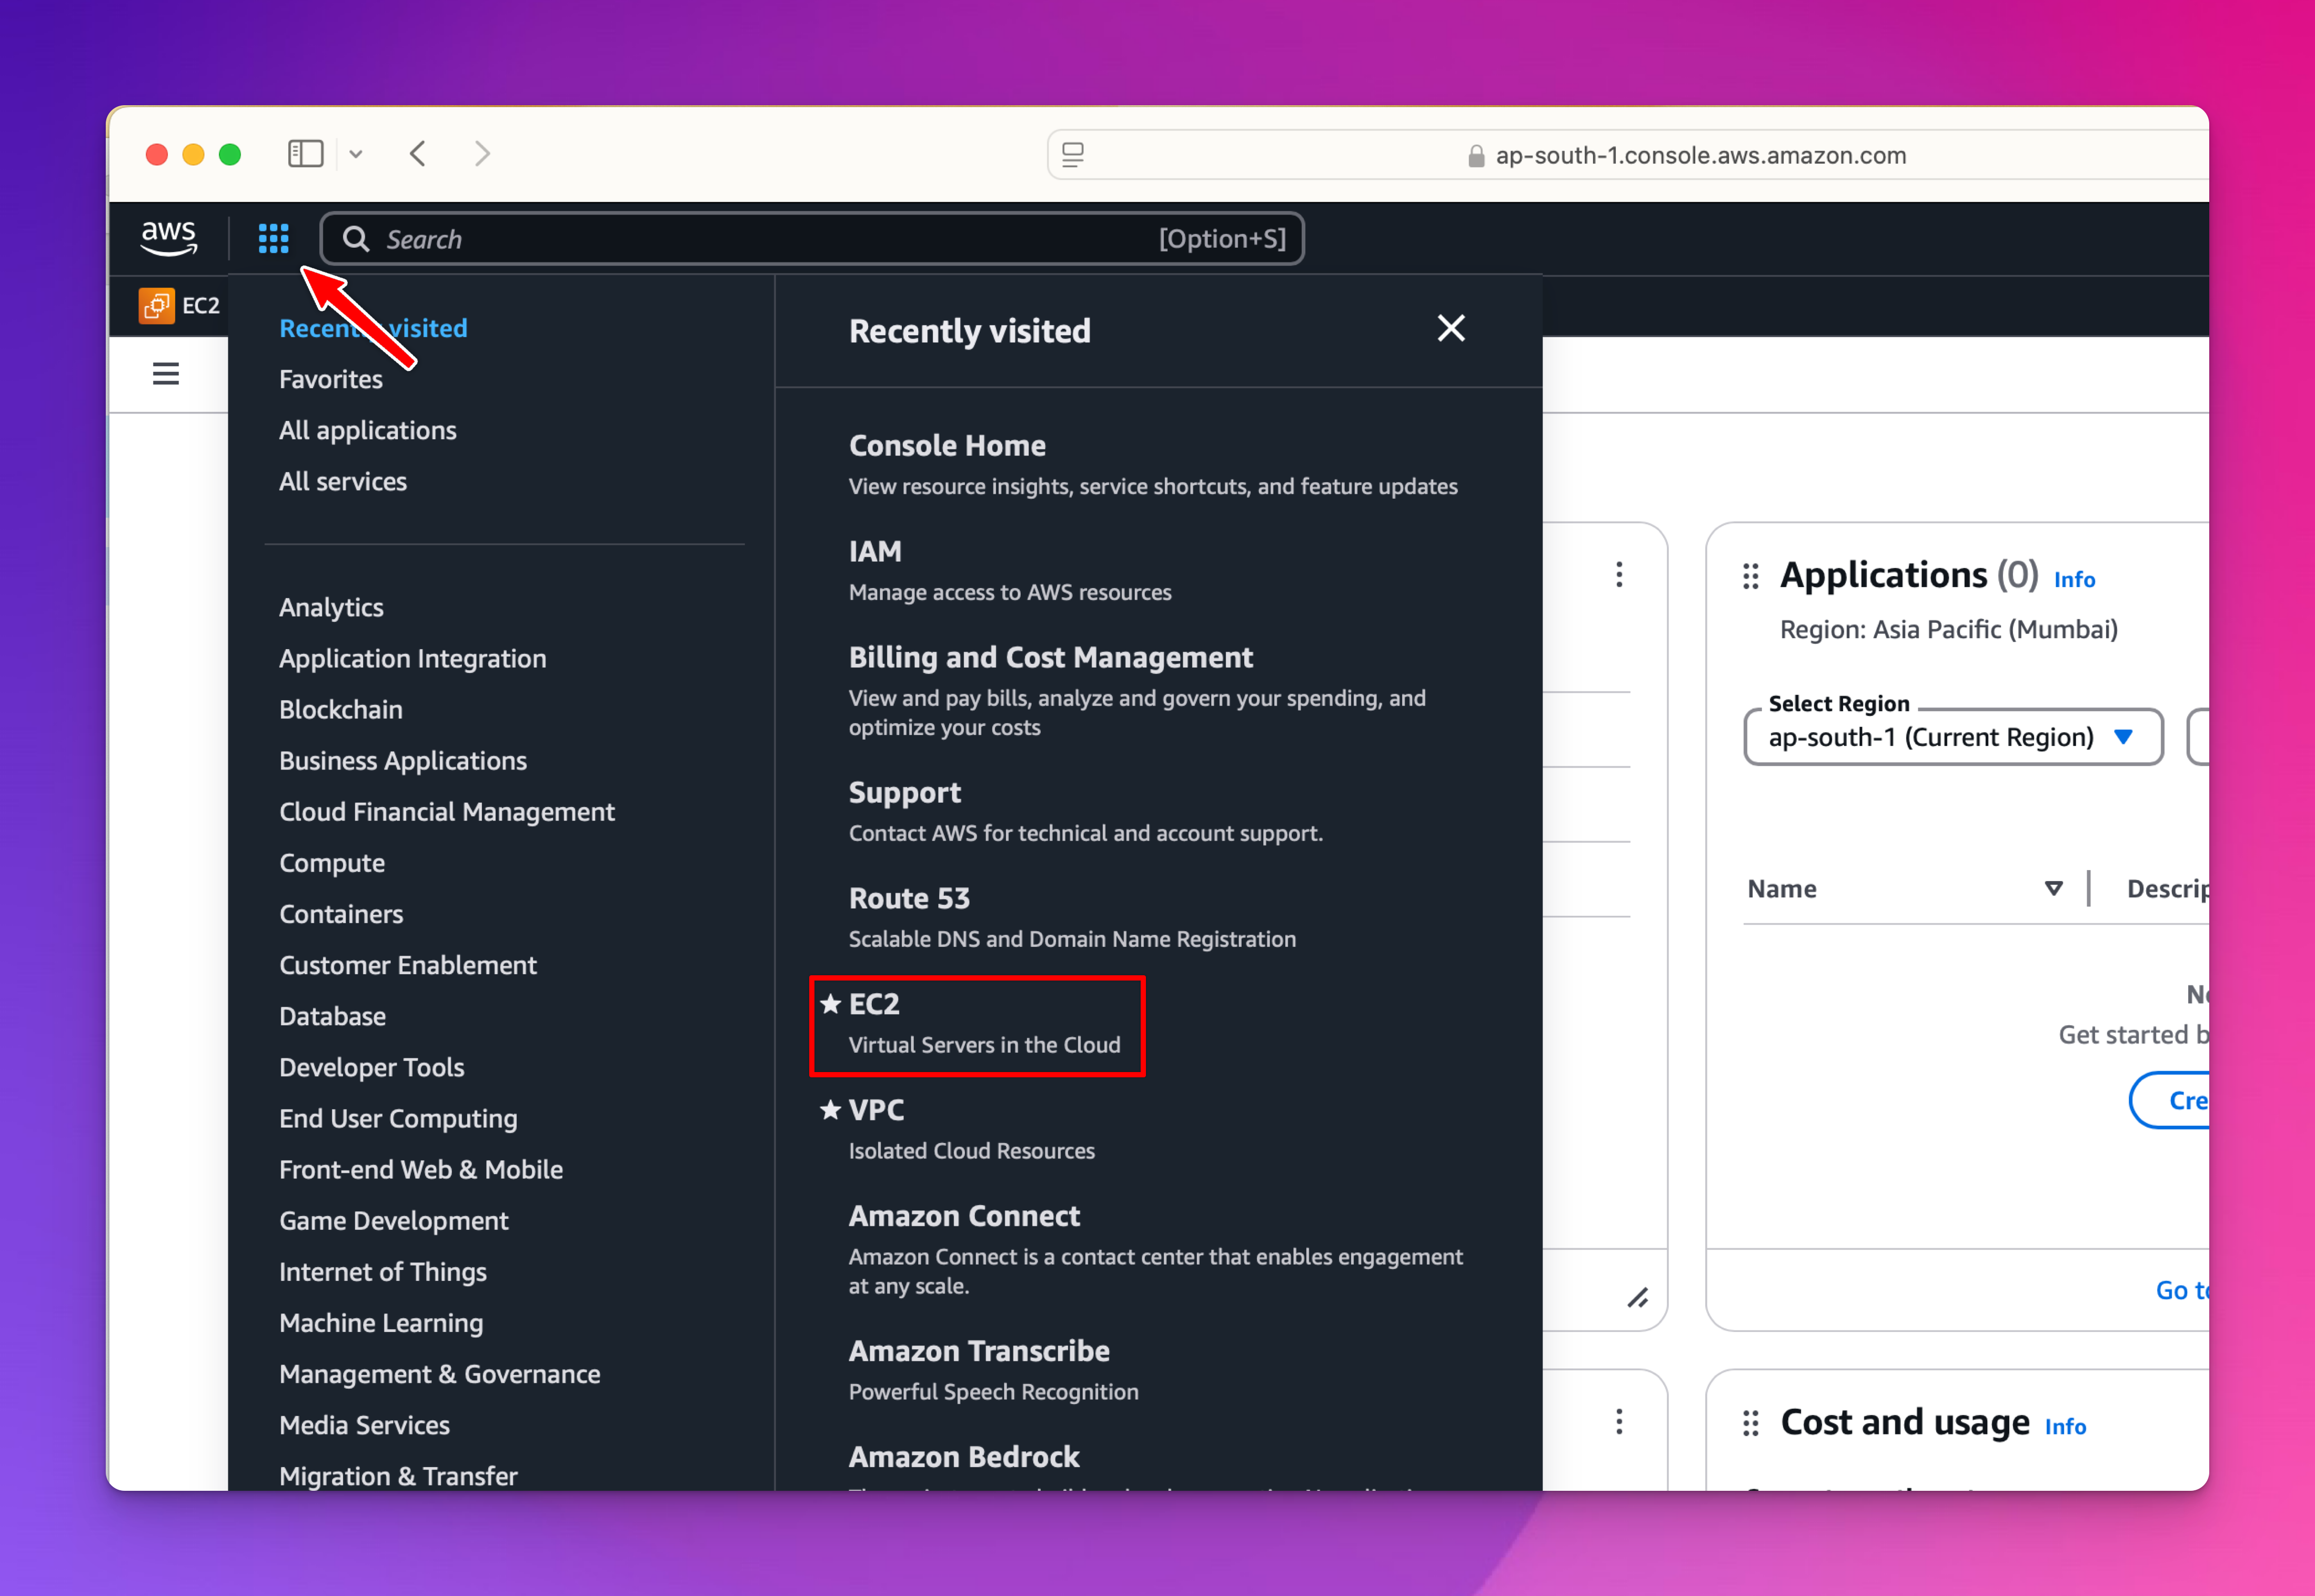Image resolution: width=2315 pixels, height=1596 pixels.
Task: Open the hamburger navigation menu
Action: (166, 374)
